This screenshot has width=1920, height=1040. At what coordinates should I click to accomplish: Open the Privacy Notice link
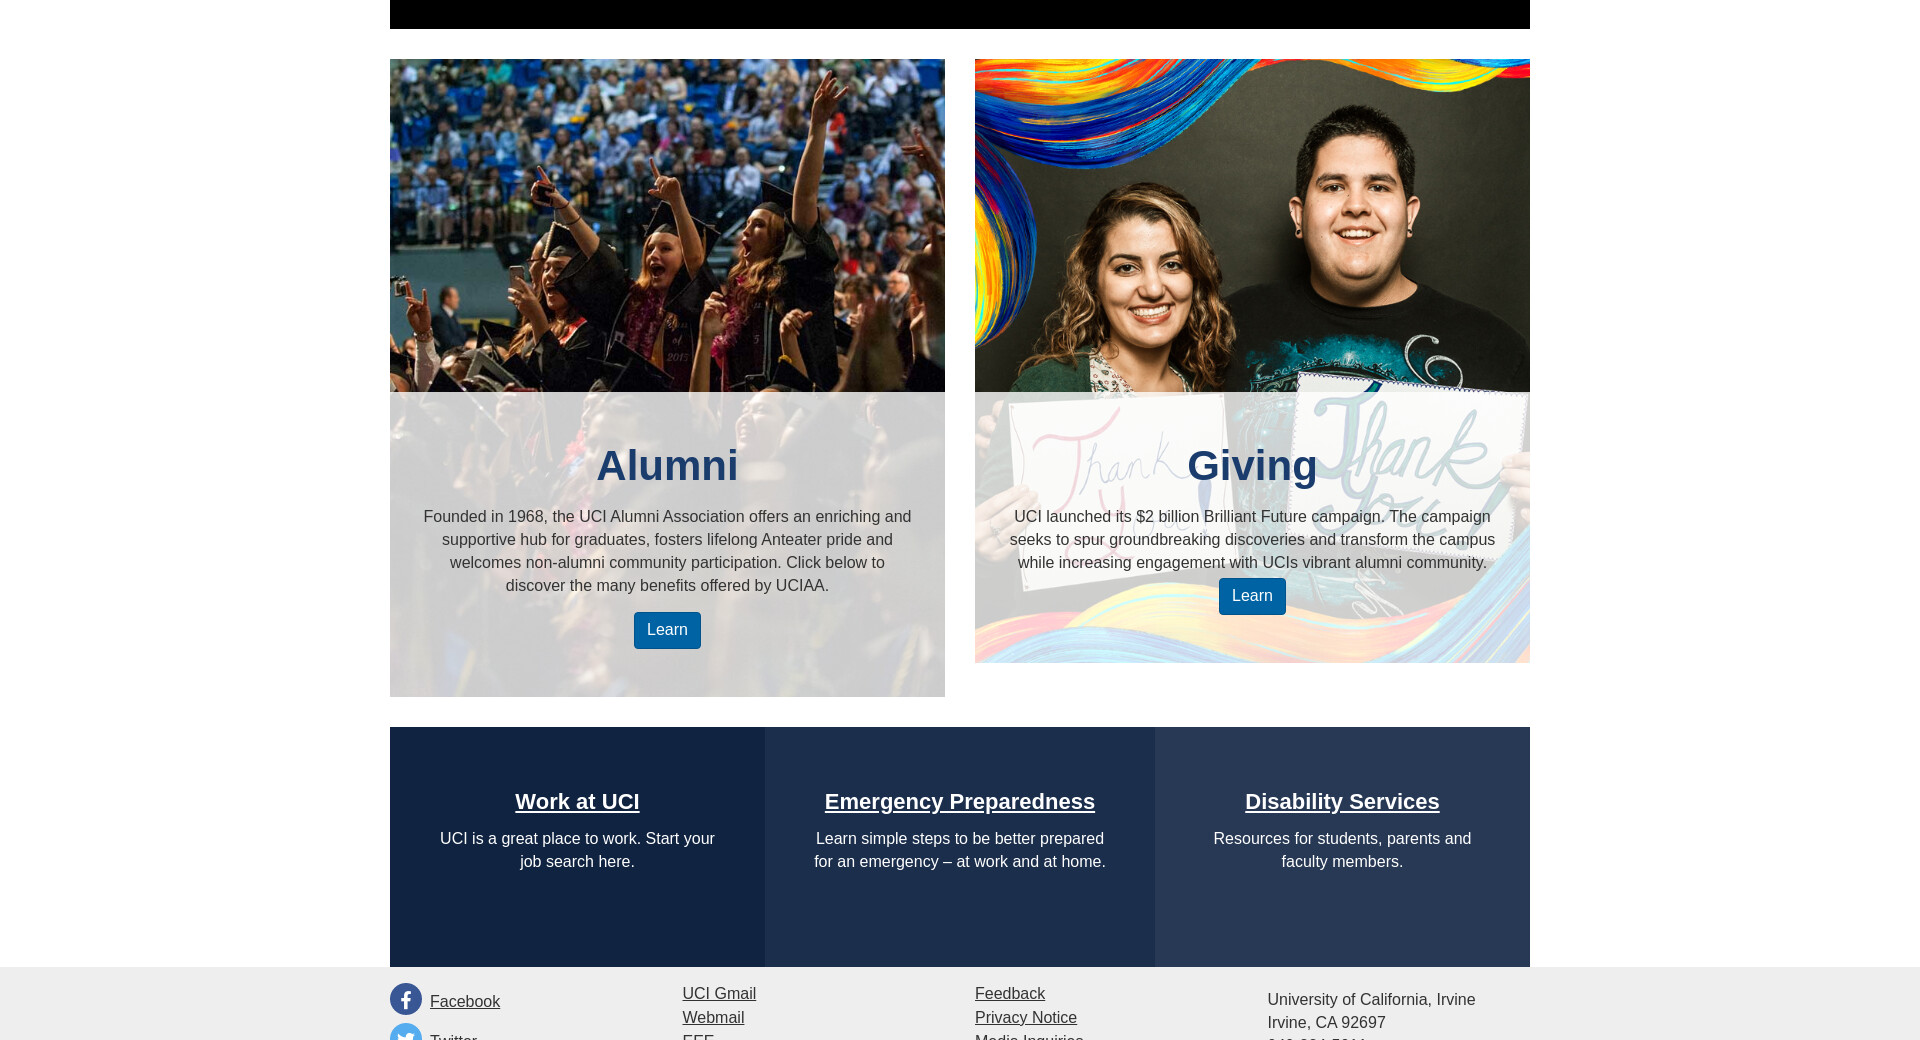click(1026, 1017)
